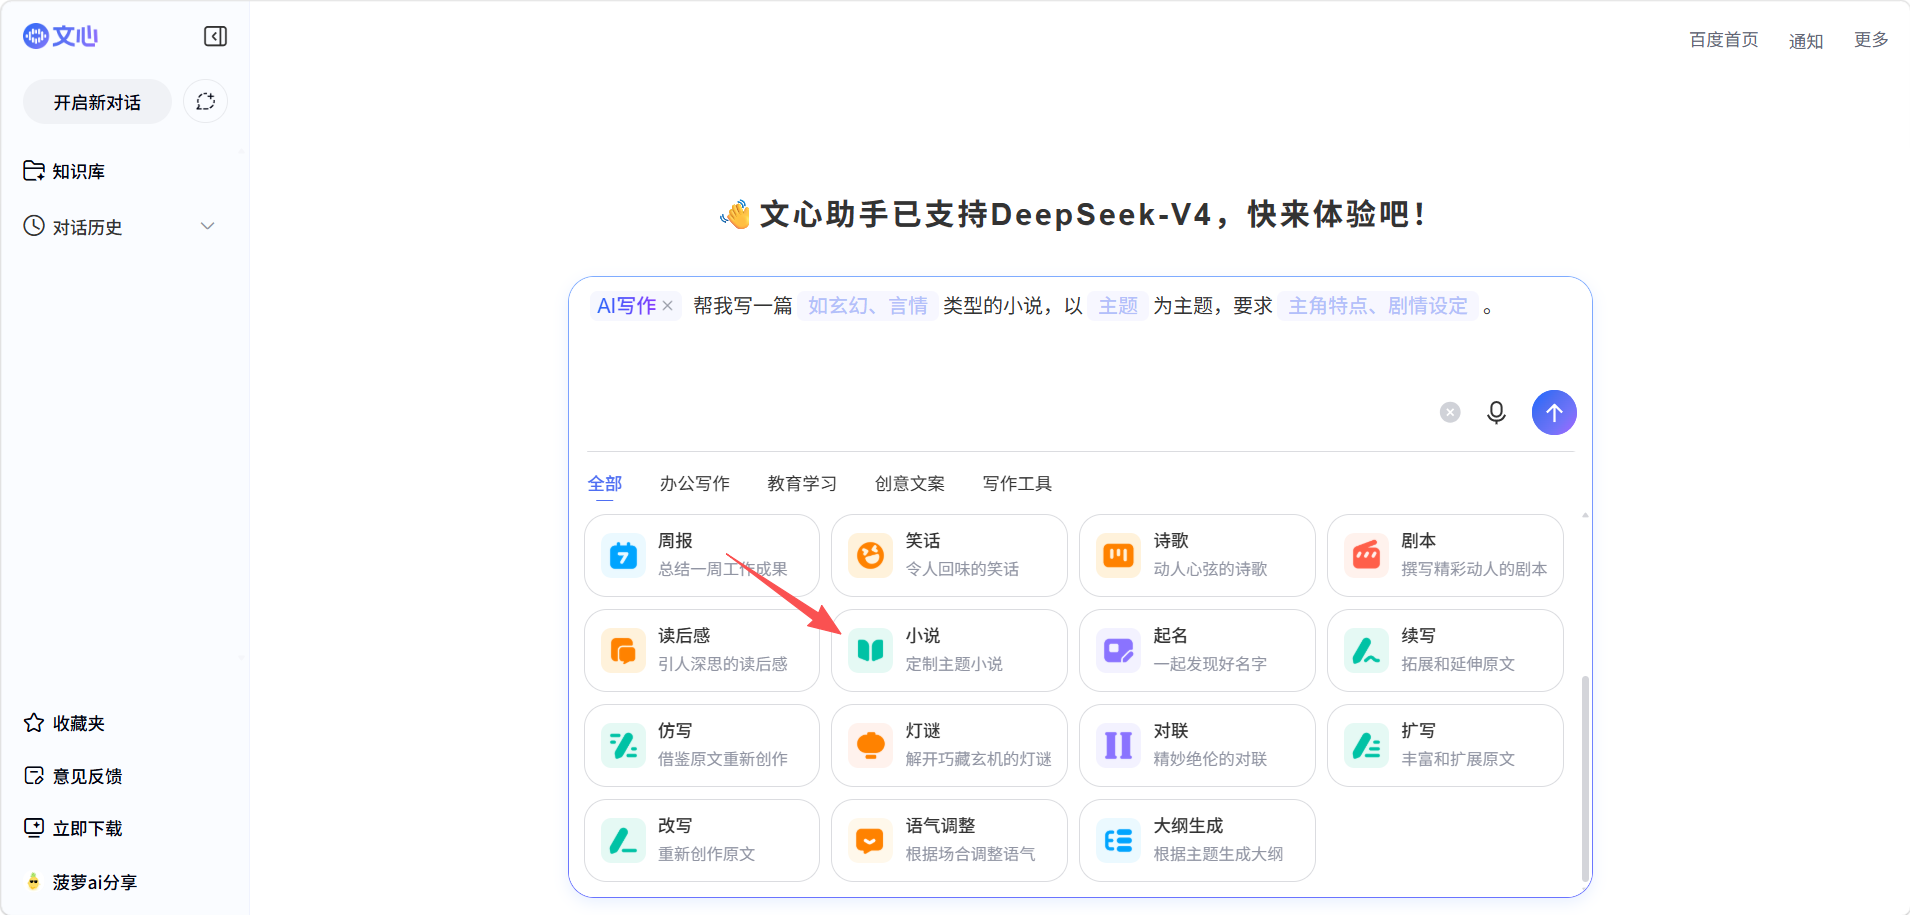Click the 令人回味的笑话 text
The height and width of the screenshot is (915, 1910).
point(963,569)
